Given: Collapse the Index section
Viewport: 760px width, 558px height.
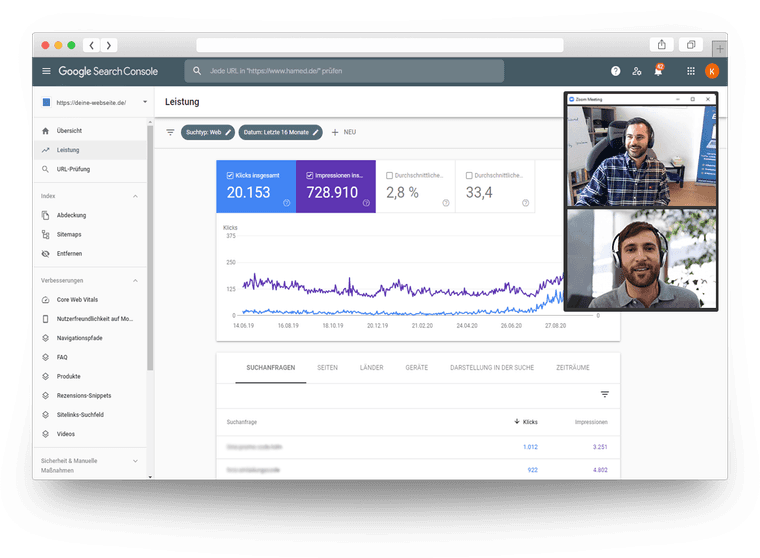Looking at the screenshot, I should click(x=135, y=196).
